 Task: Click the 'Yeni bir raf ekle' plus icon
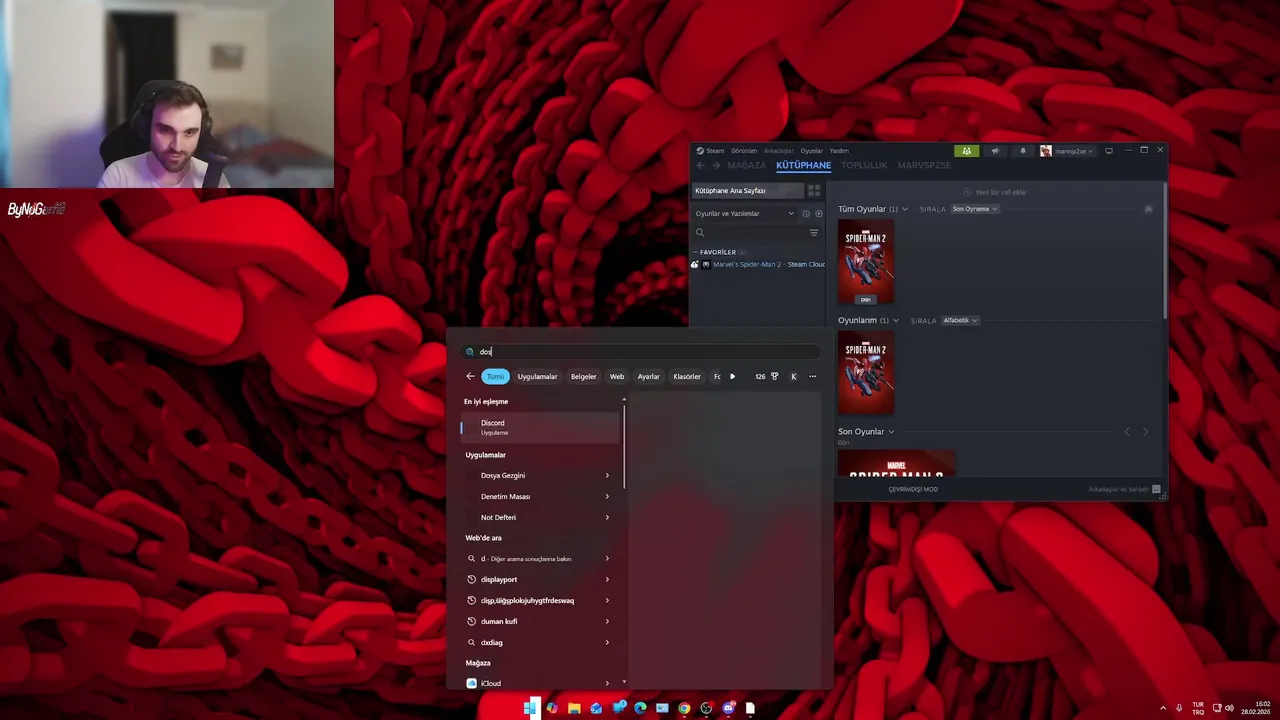[x=967, y=192]
